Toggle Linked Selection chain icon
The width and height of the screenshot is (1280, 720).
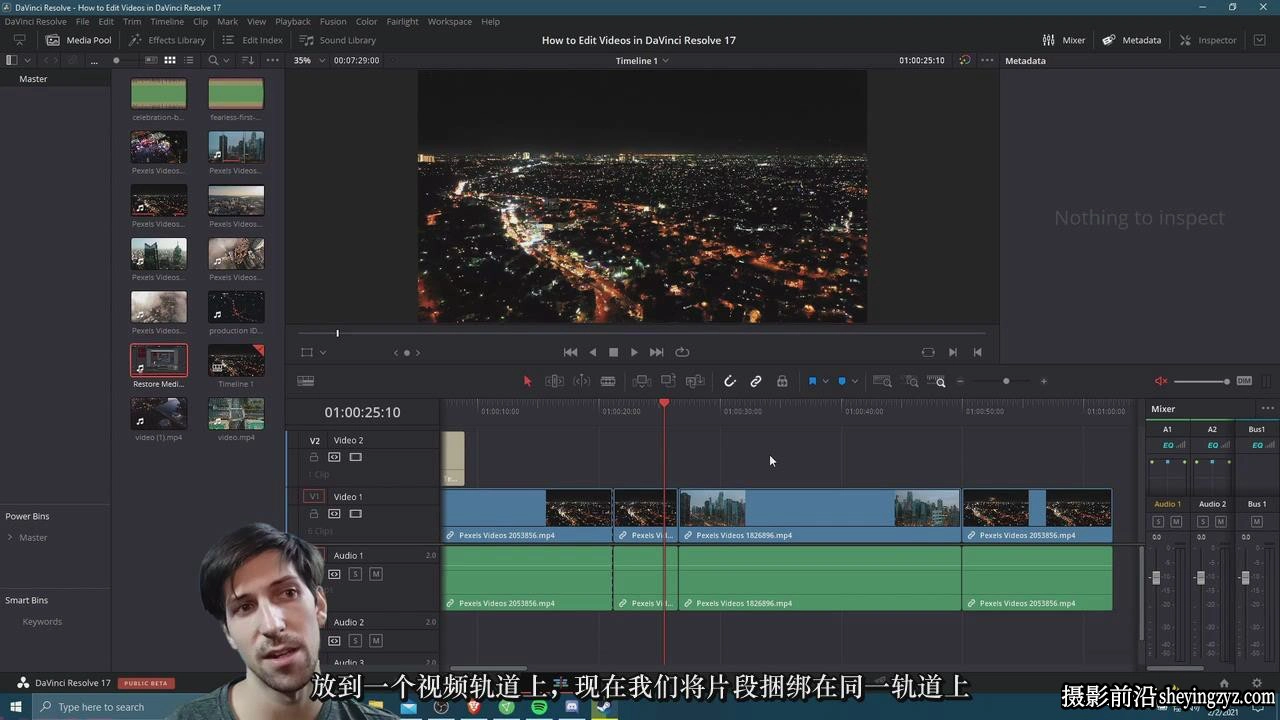click(x=756, y=381)
